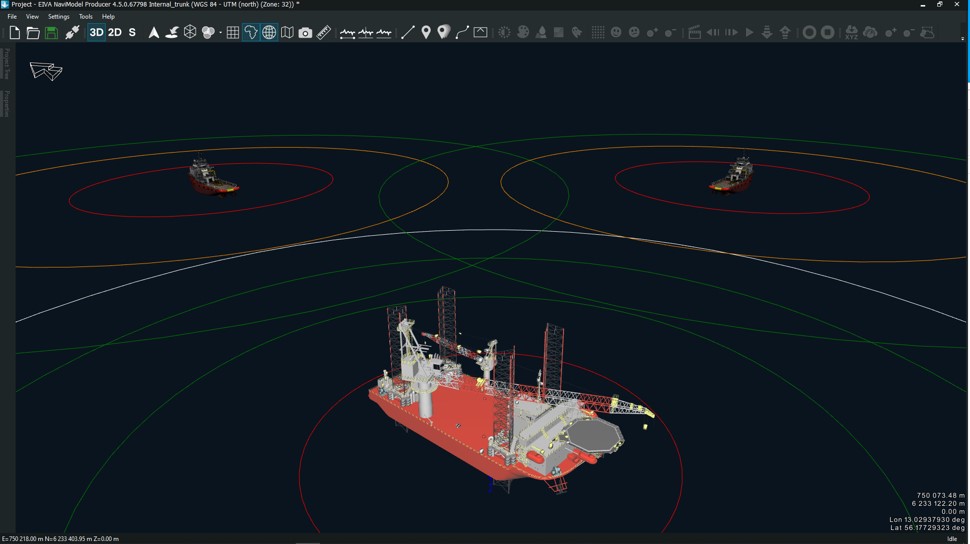Click the north arrow button in toolbar
The width and height of the screenshot is (970, 544).
[153, 33]
